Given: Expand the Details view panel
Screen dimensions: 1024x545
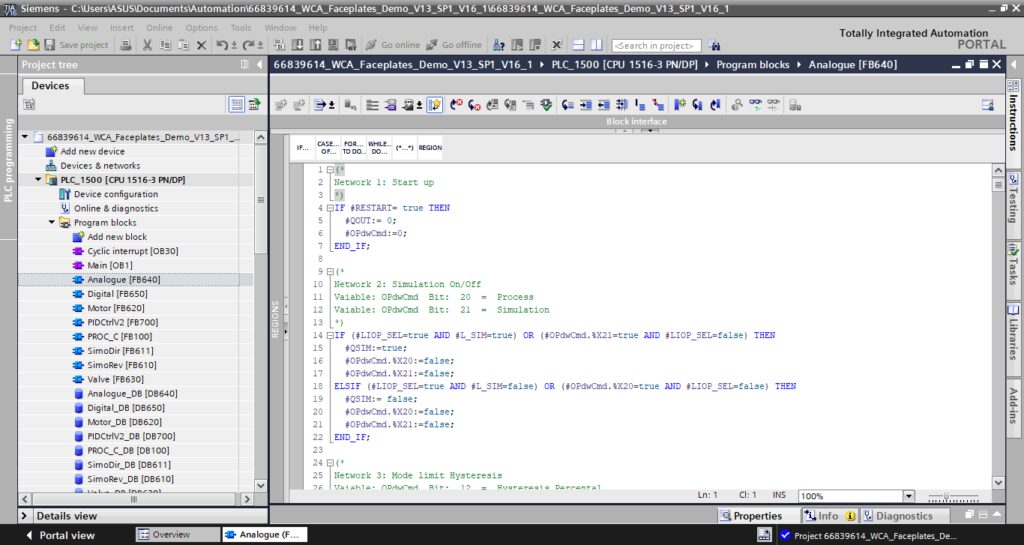Looking at the screenshot, I should pos(24,516).
